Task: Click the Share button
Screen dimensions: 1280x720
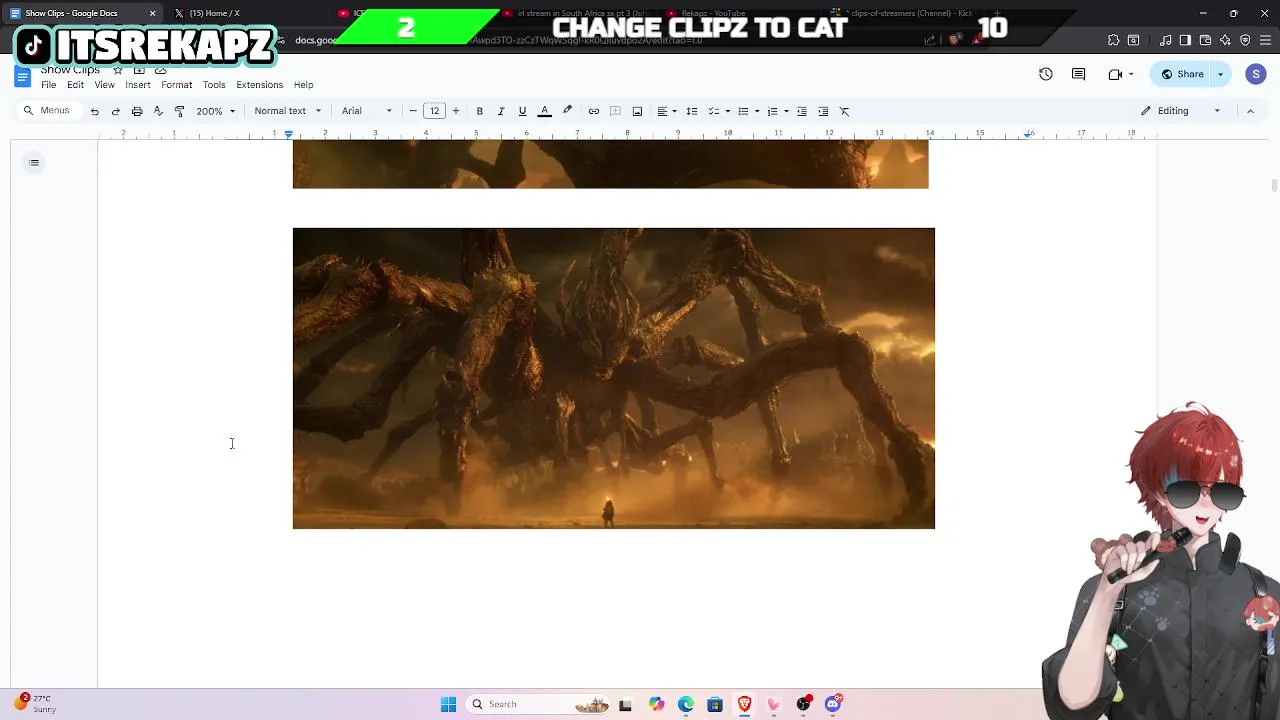Action: pos(1182,74)
